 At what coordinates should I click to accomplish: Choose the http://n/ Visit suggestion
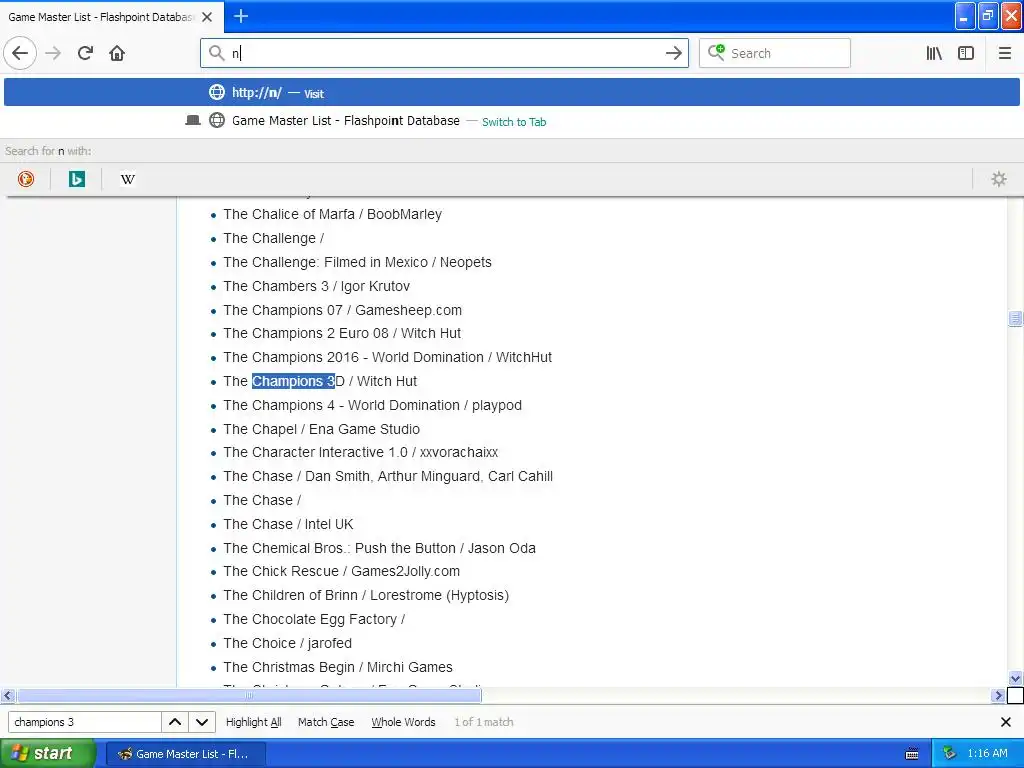click(511, 92)
